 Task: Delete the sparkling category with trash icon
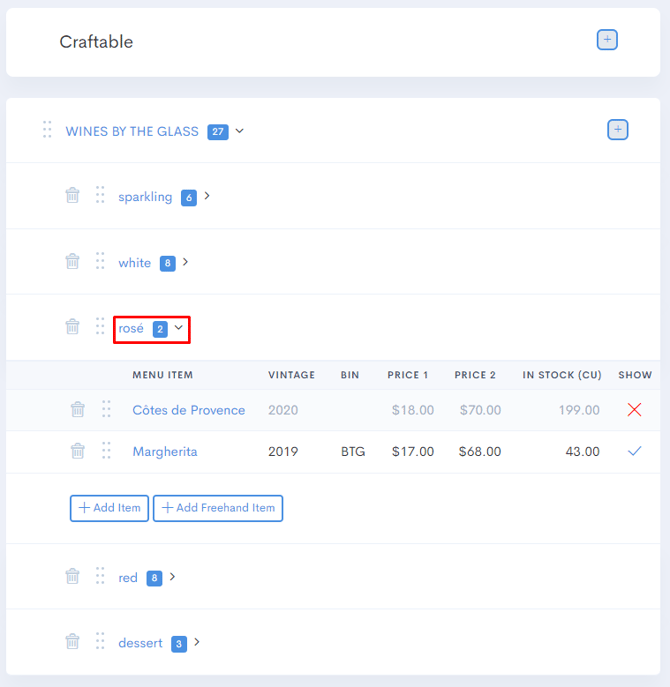click(72, 196)
